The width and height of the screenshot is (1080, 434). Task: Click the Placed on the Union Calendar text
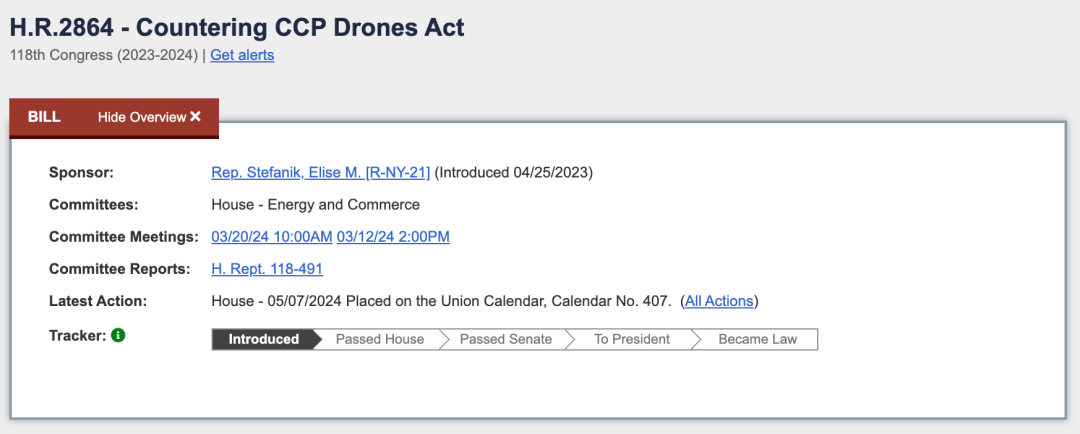point(509,301)
